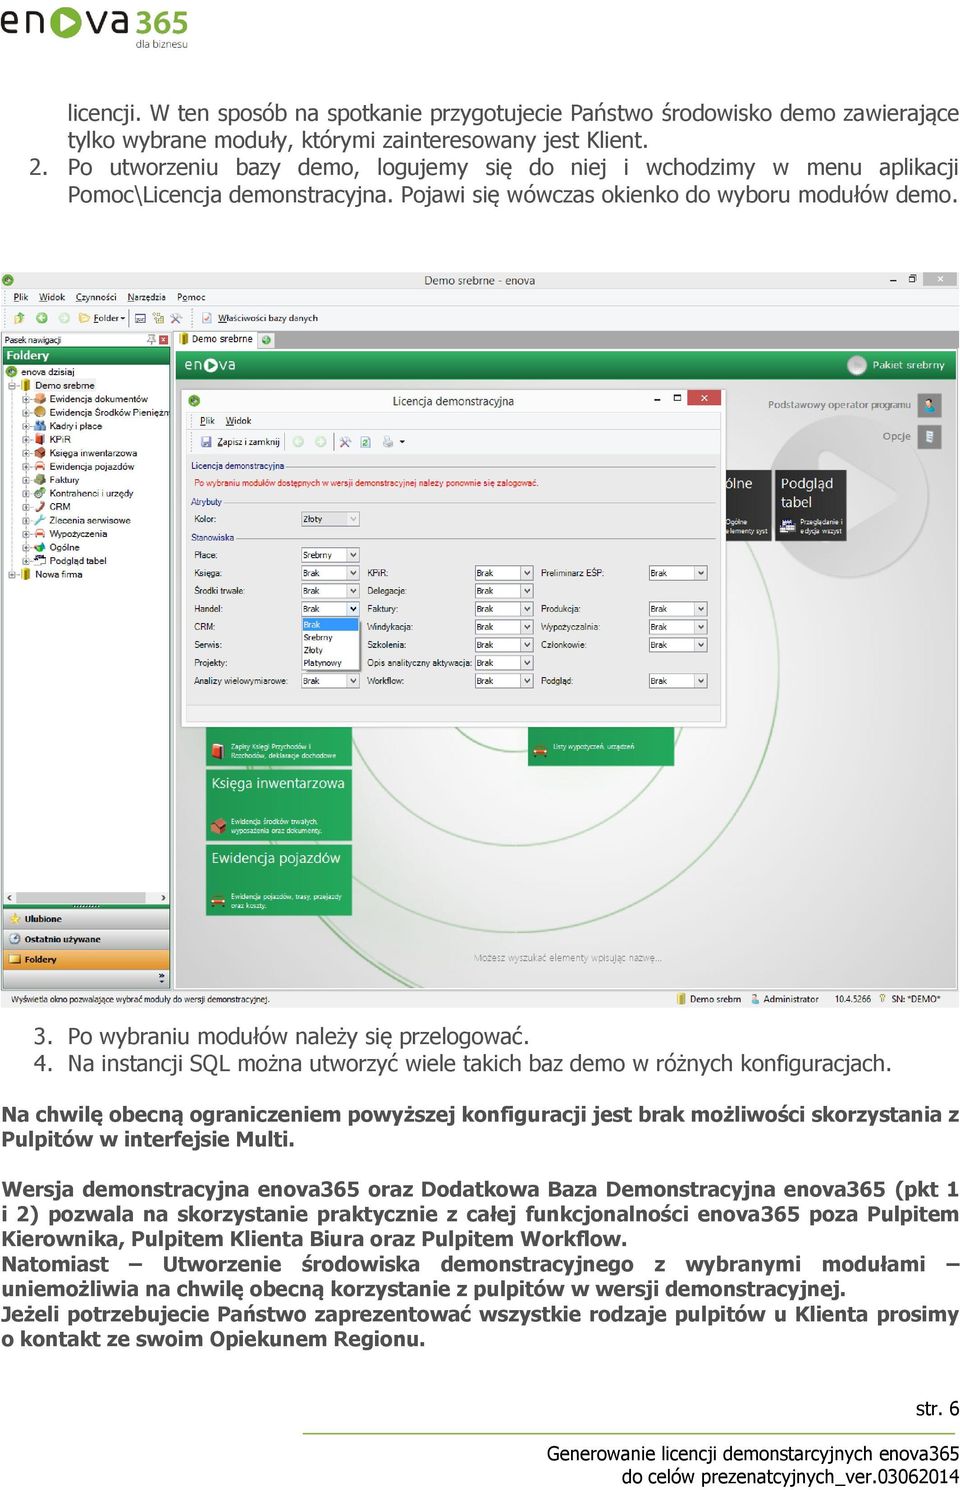Screen dimensions: 960x1490
Task: Click the horizontal scrollbar under the folder tree
Action: click(86, 898)
